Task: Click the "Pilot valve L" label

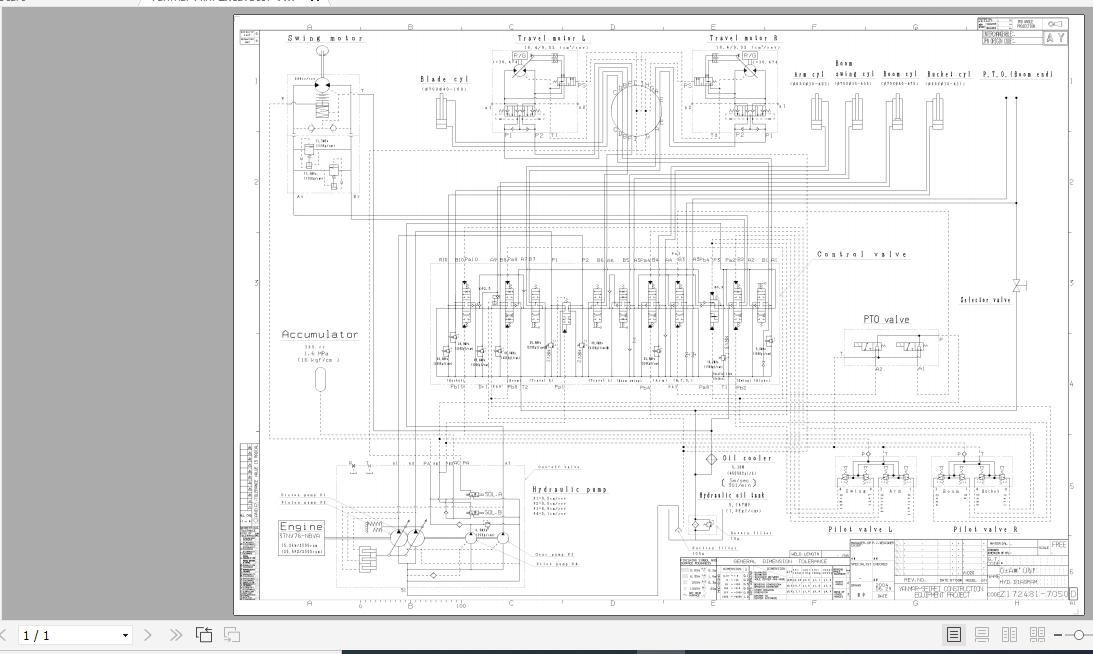Action: (860, 529)
